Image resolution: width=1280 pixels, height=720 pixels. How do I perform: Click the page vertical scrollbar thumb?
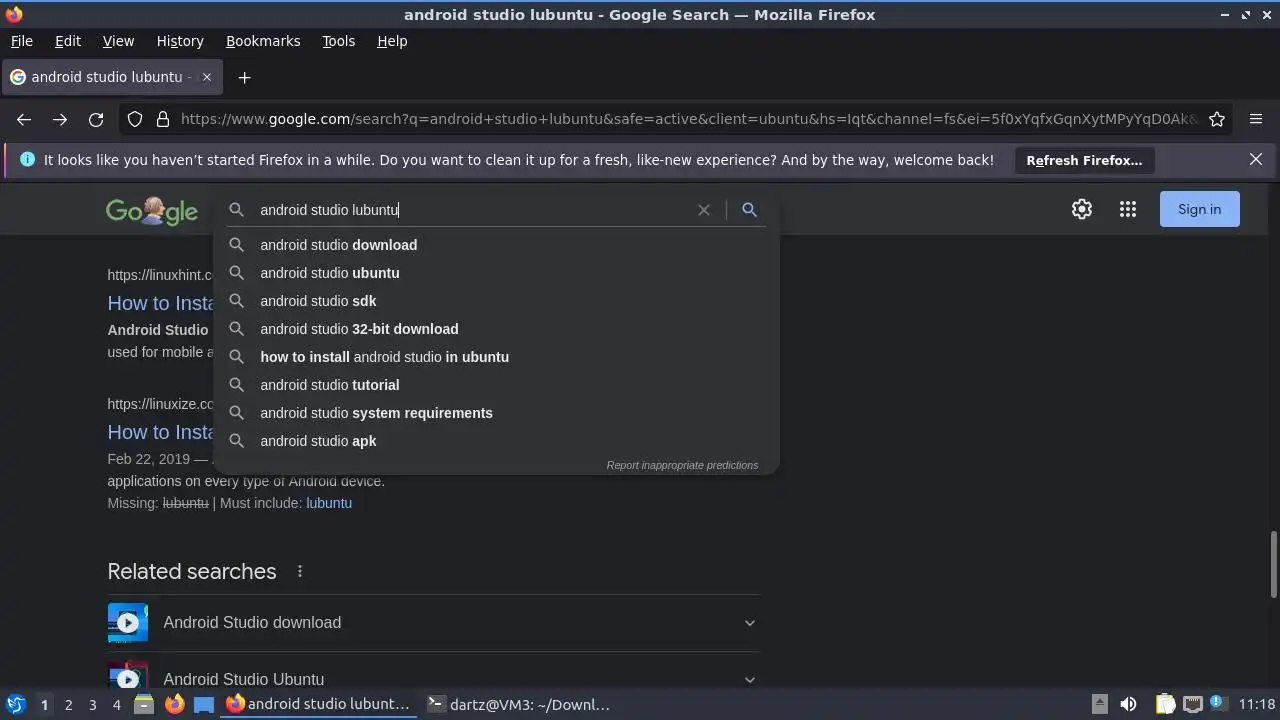[x=1274, y=565]
